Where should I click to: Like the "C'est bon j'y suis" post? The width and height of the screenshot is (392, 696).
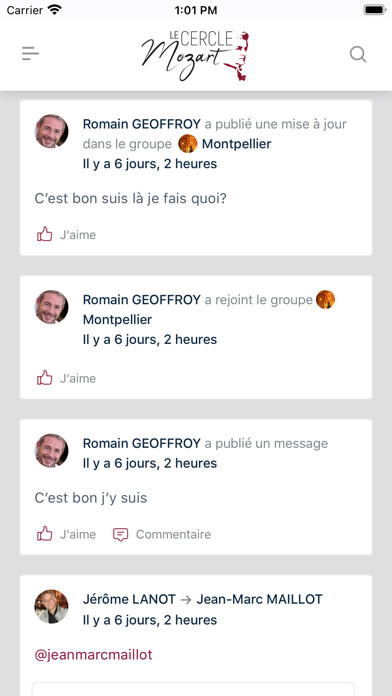pos(44,534)
